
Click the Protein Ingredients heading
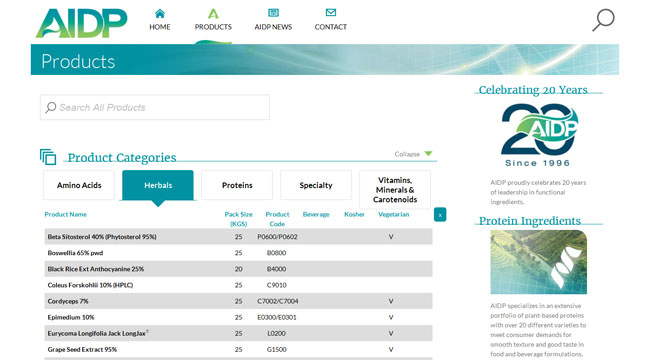[529, 221]
